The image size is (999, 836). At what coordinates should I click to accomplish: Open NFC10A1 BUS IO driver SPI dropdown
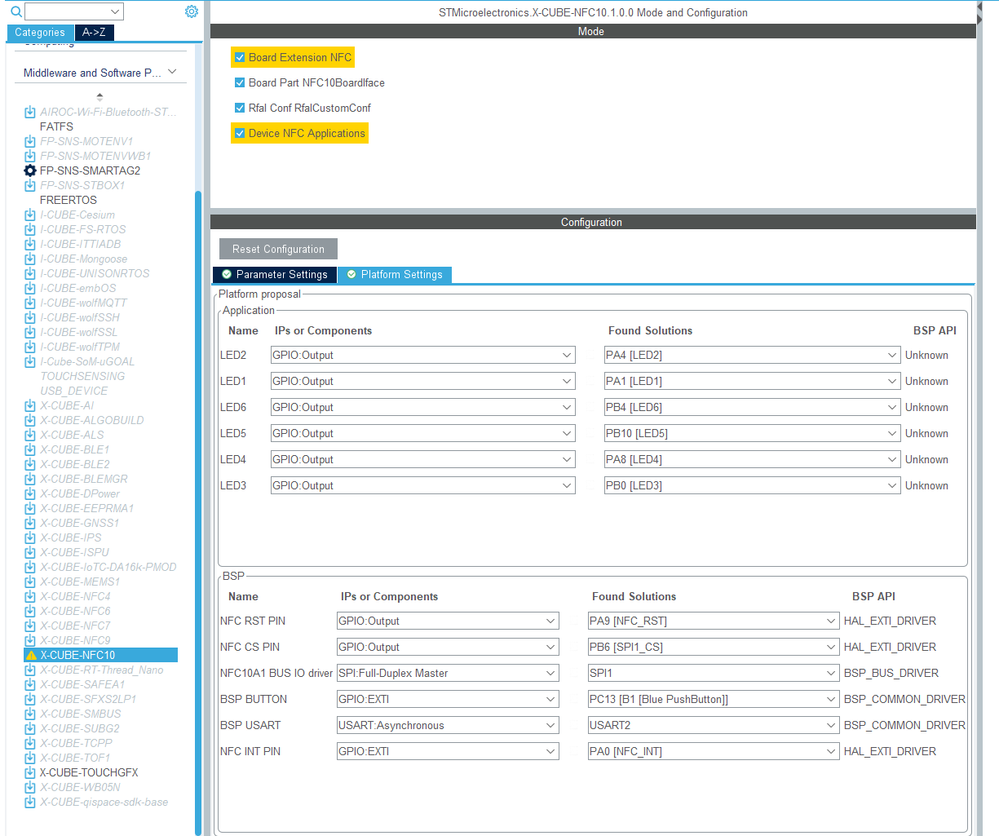[448, 673]
